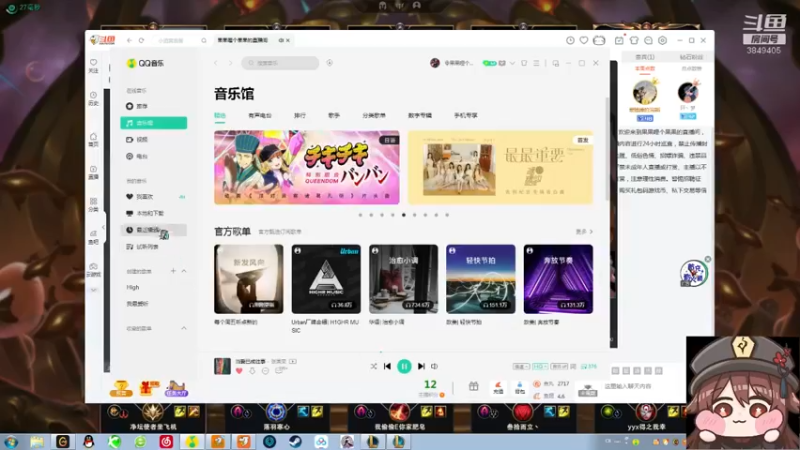800x450 pixels.
Task: Expand the account dropdown arrow
Action: pos(512,63)
